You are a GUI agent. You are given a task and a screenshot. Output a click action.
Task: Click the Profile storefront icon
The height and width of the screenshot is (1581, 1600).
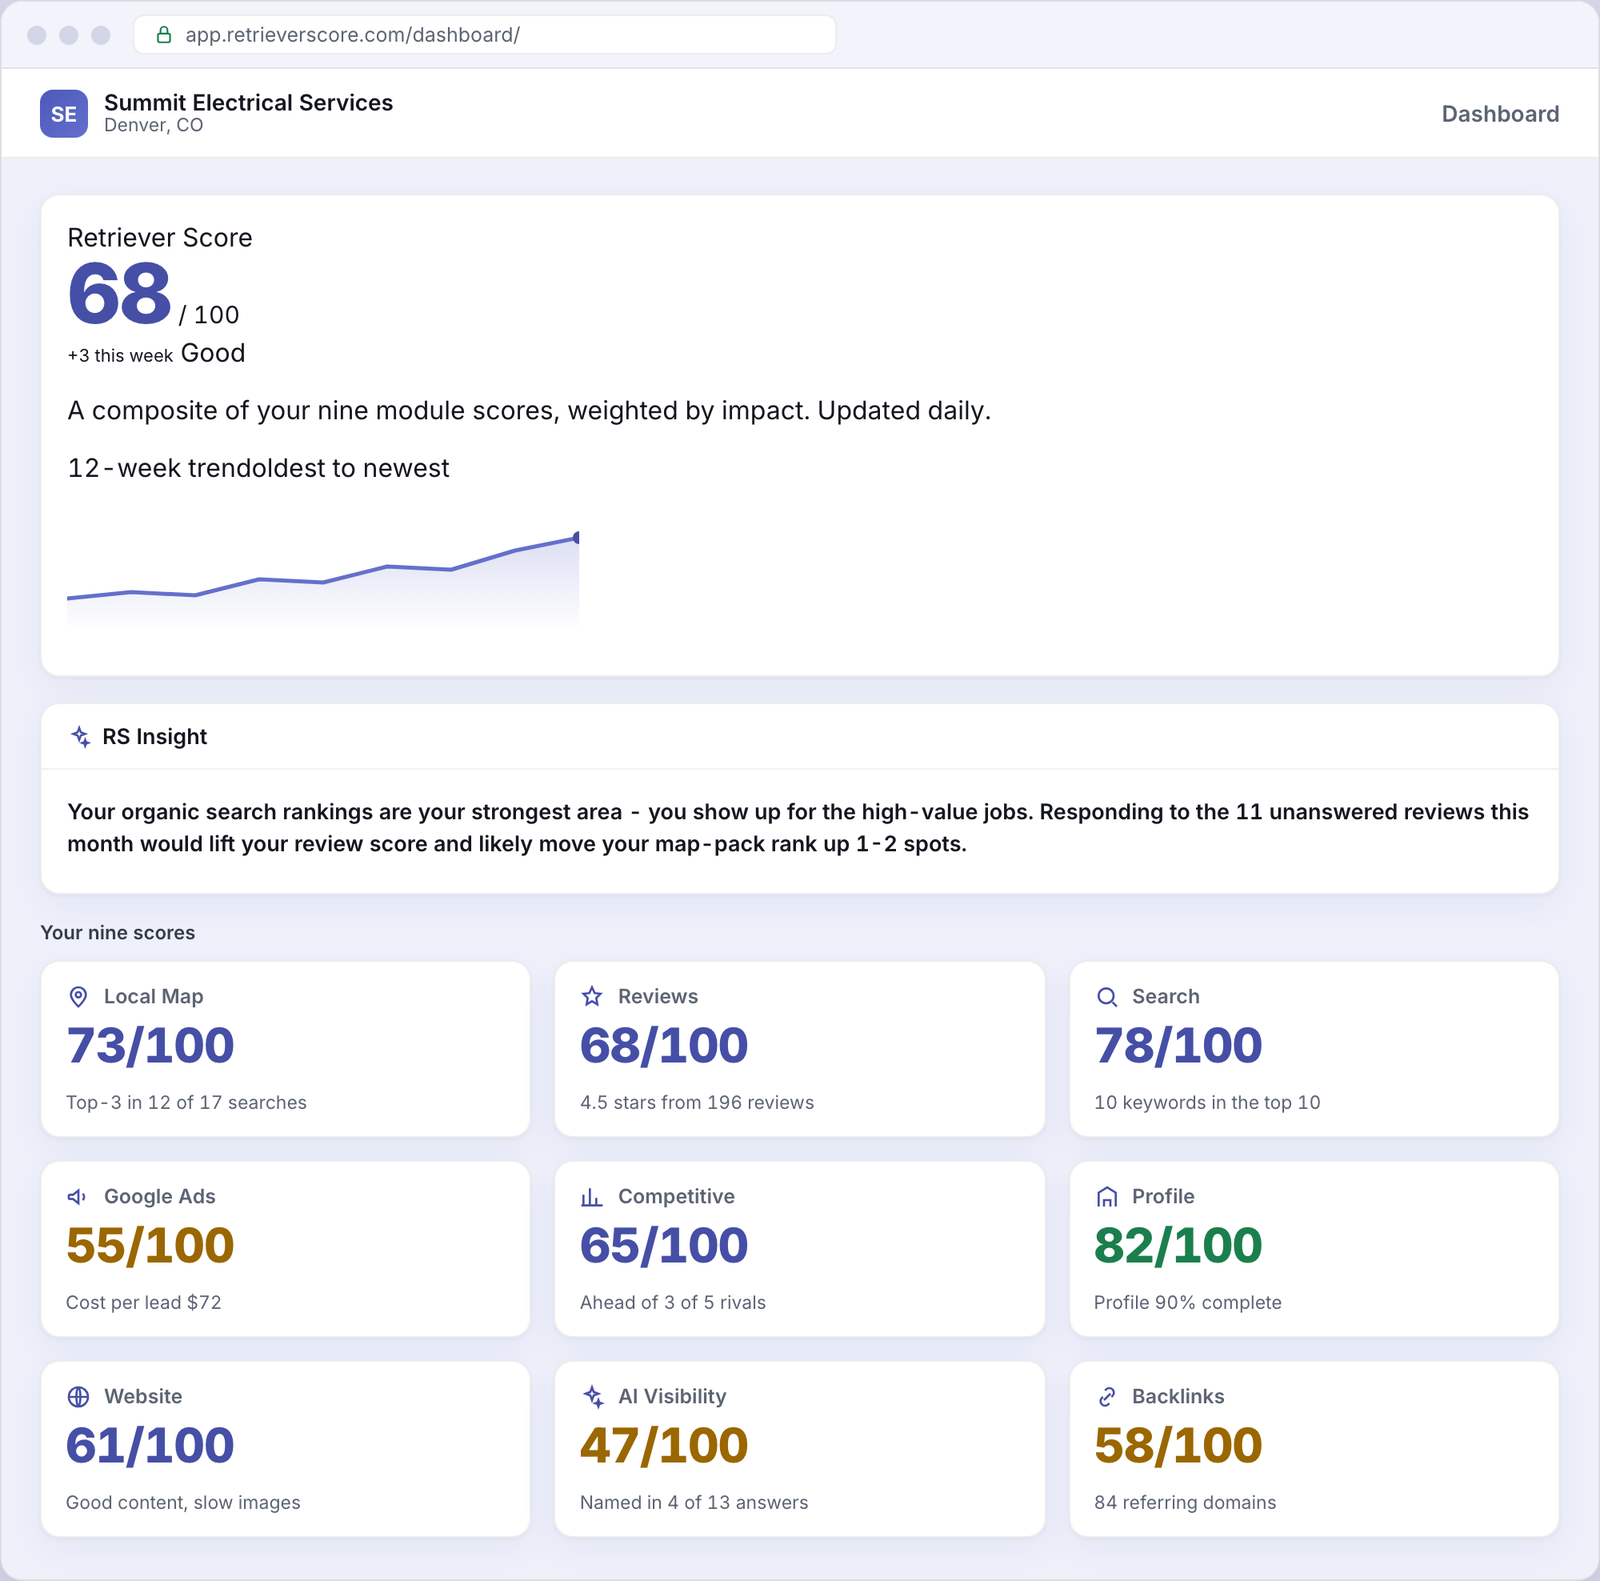[1107, 1197]
